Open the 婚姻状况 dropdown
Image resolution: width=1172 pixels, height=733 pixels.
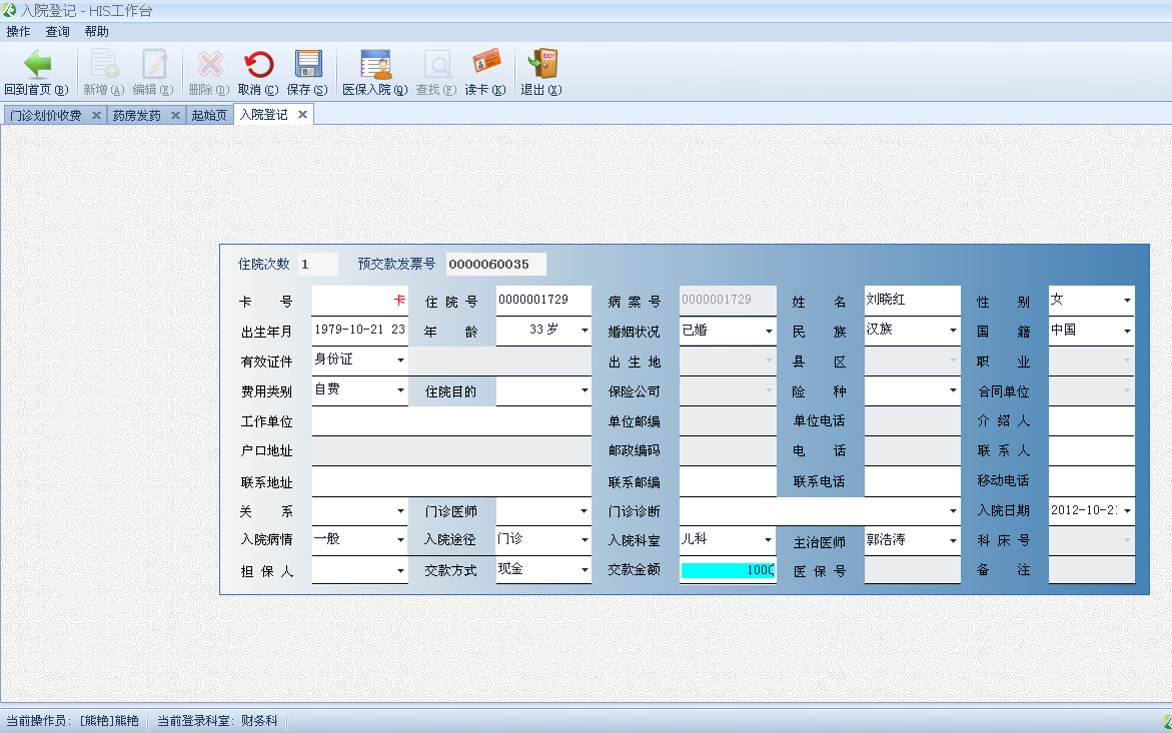point(768,331)
